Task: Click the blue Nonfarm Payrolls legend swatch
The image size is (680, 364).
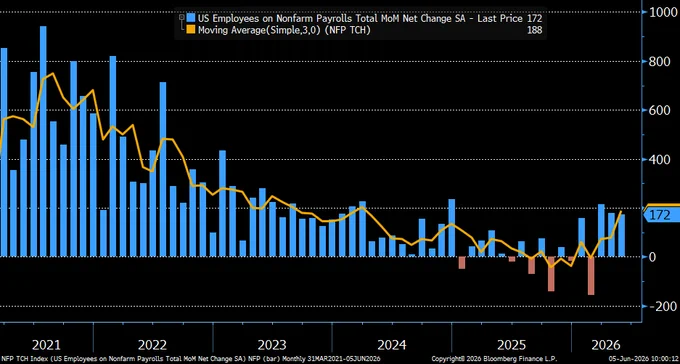Action: pyautogui.click(x=191, y=18)
